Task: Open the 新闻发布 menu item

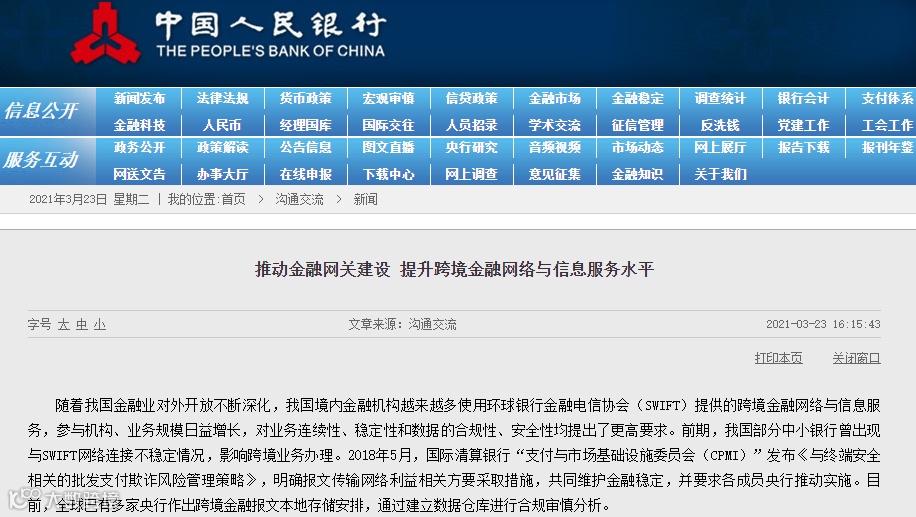Action: [140, 98]
